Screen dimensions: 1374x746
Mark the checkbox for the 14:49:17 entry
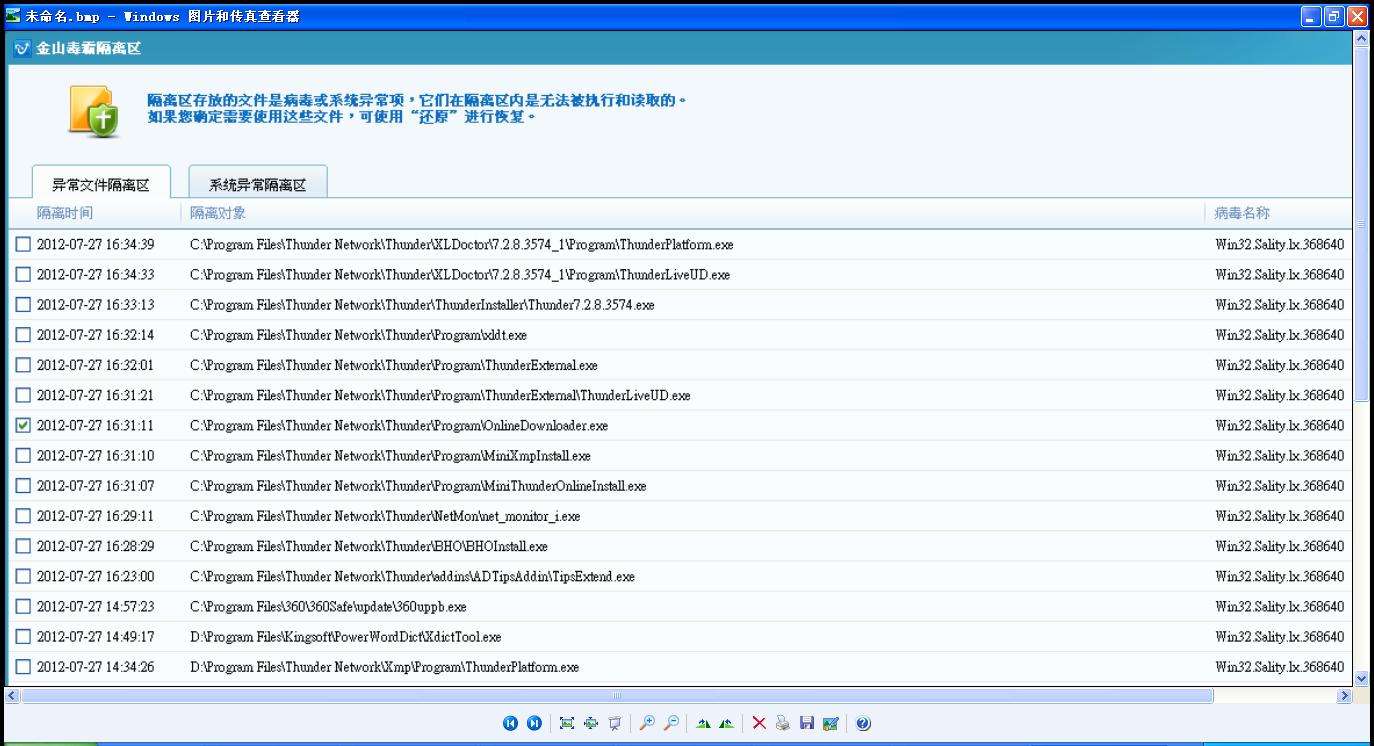tap(23, 636)
